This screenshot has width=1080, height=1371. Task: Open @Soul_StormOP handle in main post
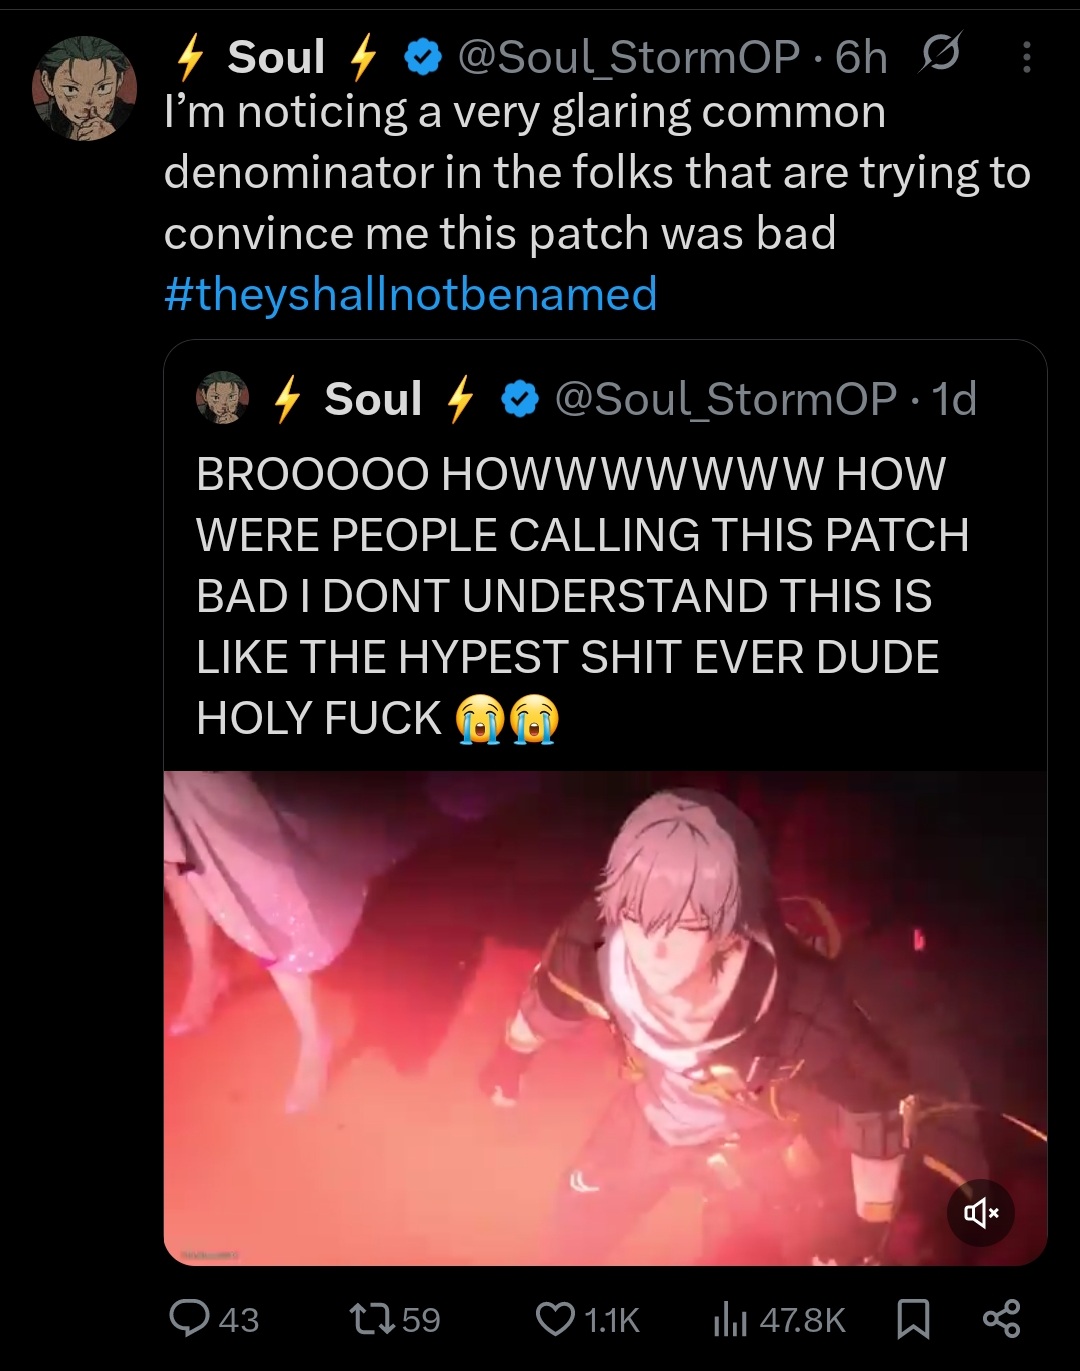coord(629,57)
